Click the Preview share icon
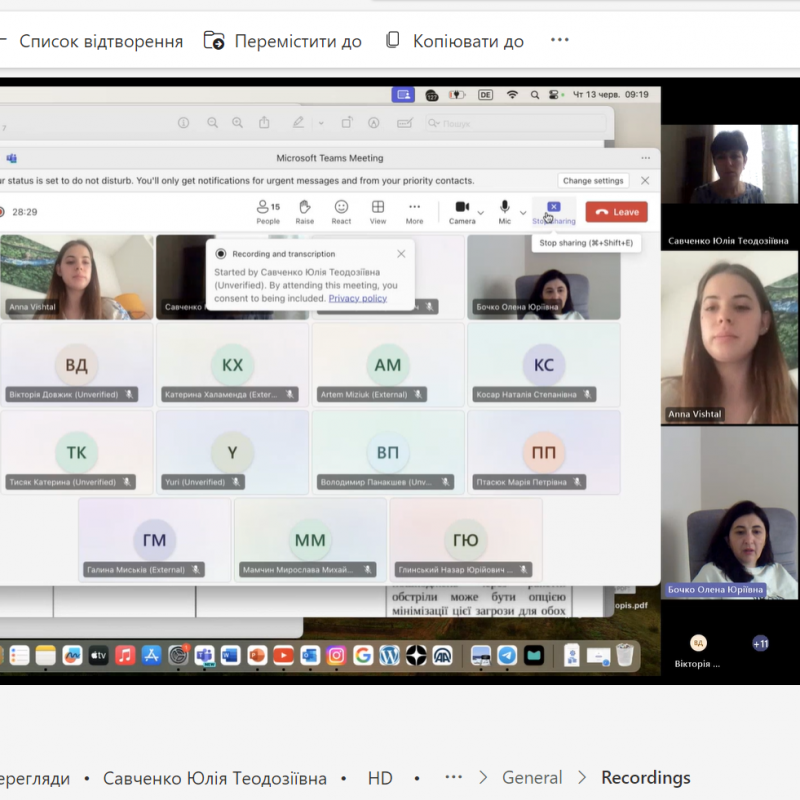The width and height of the screenshot is (800, 800). coord(264,122)
